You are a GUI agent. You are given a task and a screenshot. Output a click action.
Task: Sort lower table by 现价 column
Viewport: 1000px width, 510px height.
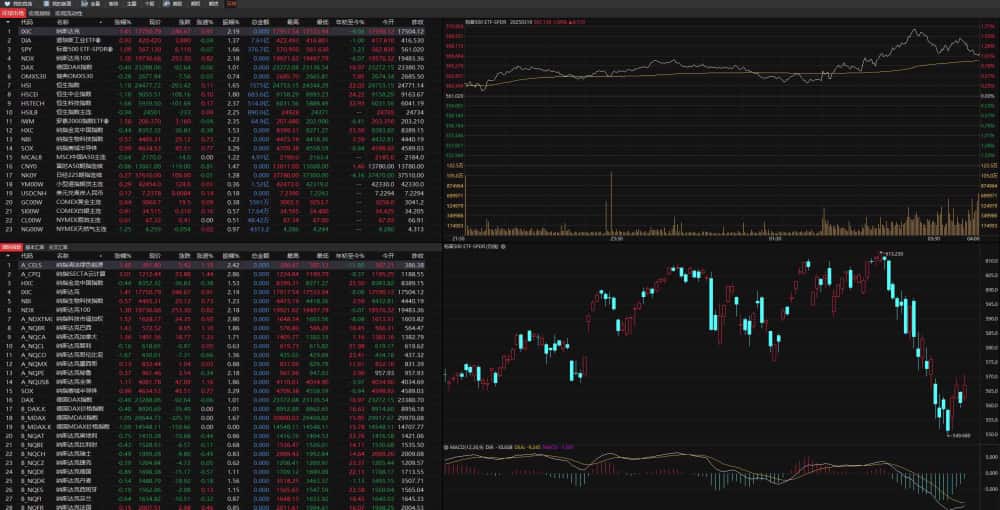154,256
